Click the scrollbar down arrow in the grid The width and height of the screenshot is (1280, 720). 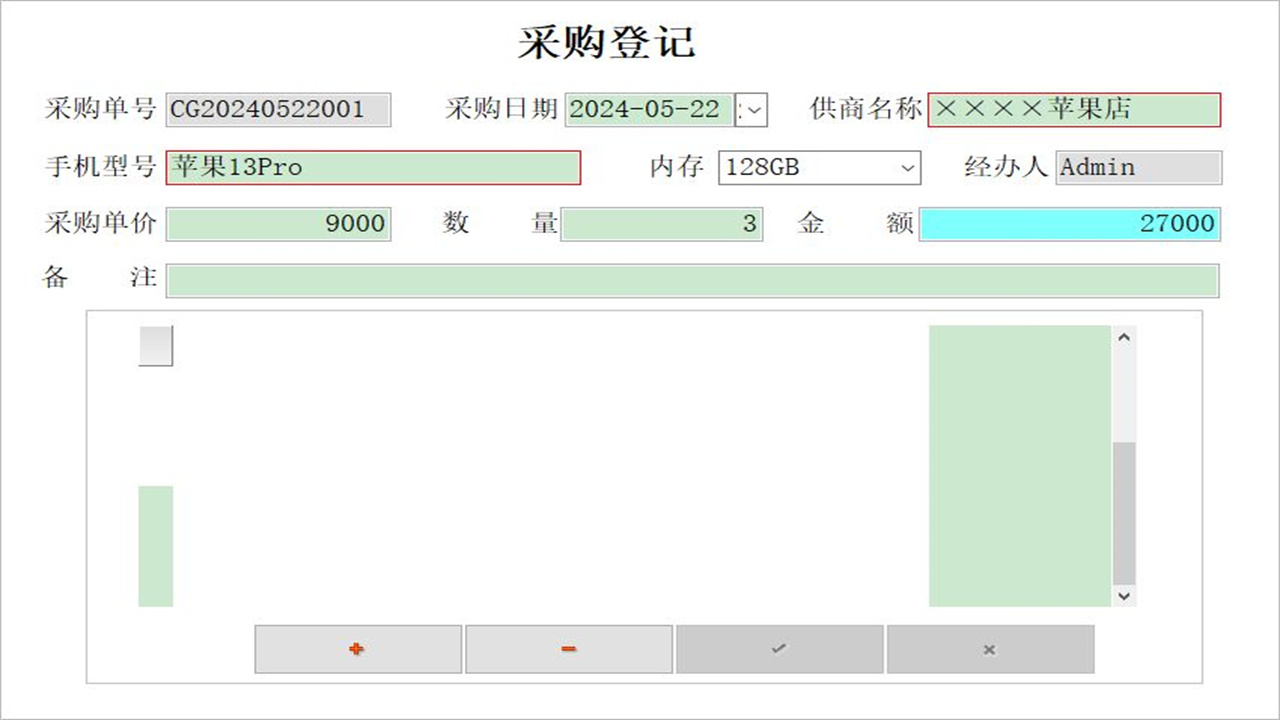click(x=1123, y=597)
